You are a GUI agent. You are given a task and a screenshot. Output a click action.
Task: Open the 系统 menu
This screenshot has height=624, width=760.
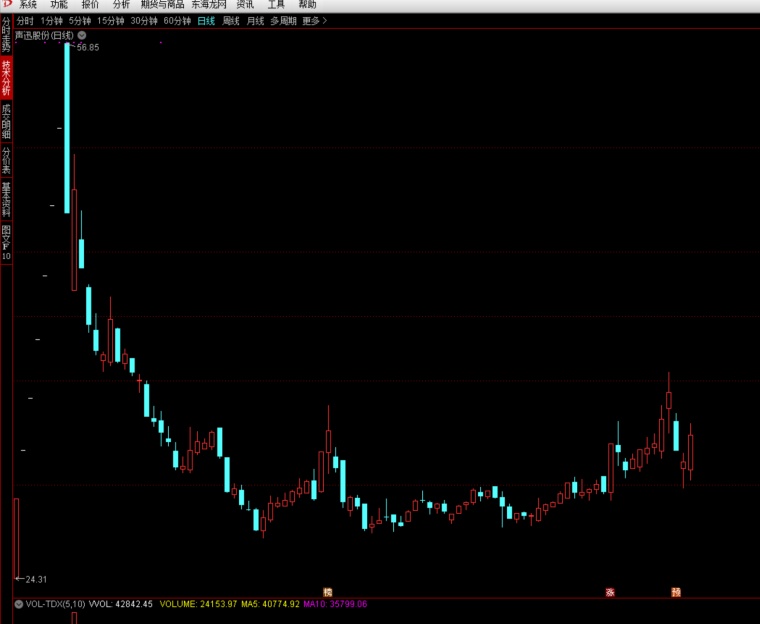(x=28, y=4)
